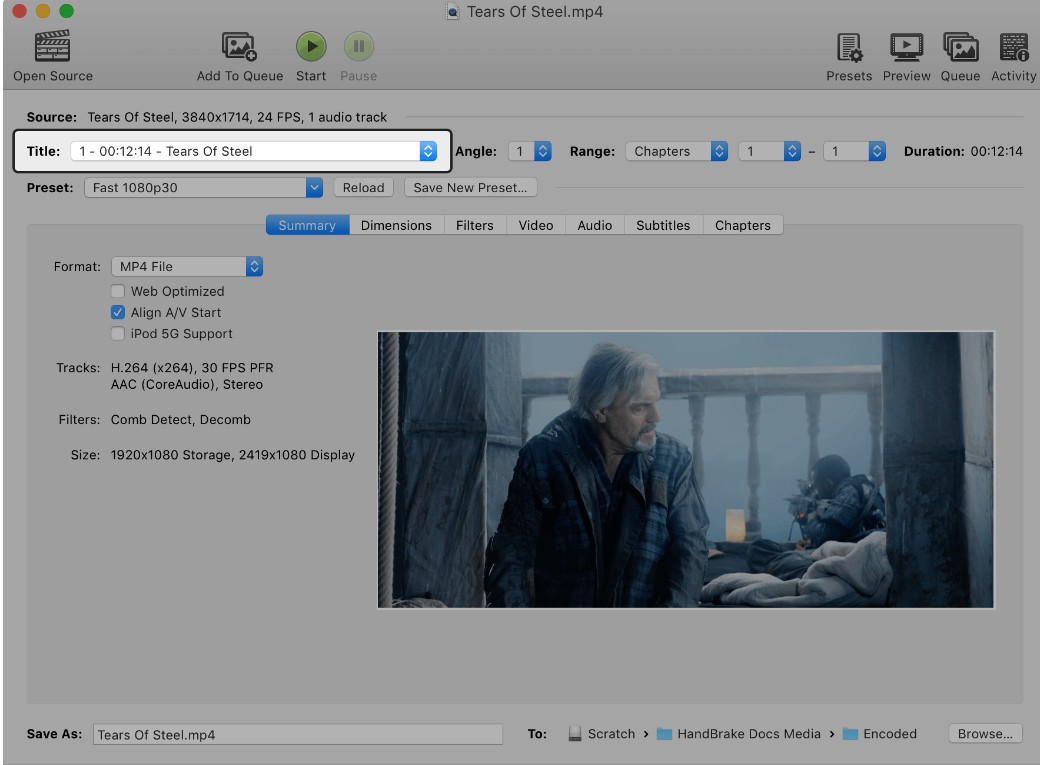1040x765 pixels.
Task: Click the H.264 (x264), 30 FPS PFR text
Action: (192, 368)
